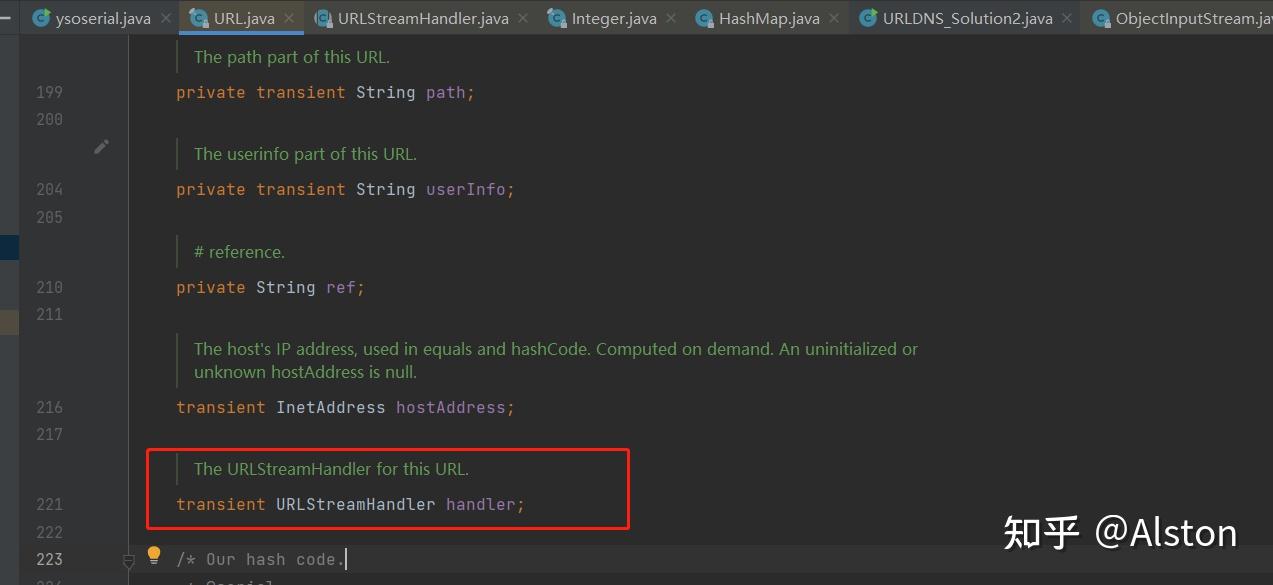Viewport: 1273px width, 585px height.
Task: Click gutter line number 221
Action: coord(49,504)
